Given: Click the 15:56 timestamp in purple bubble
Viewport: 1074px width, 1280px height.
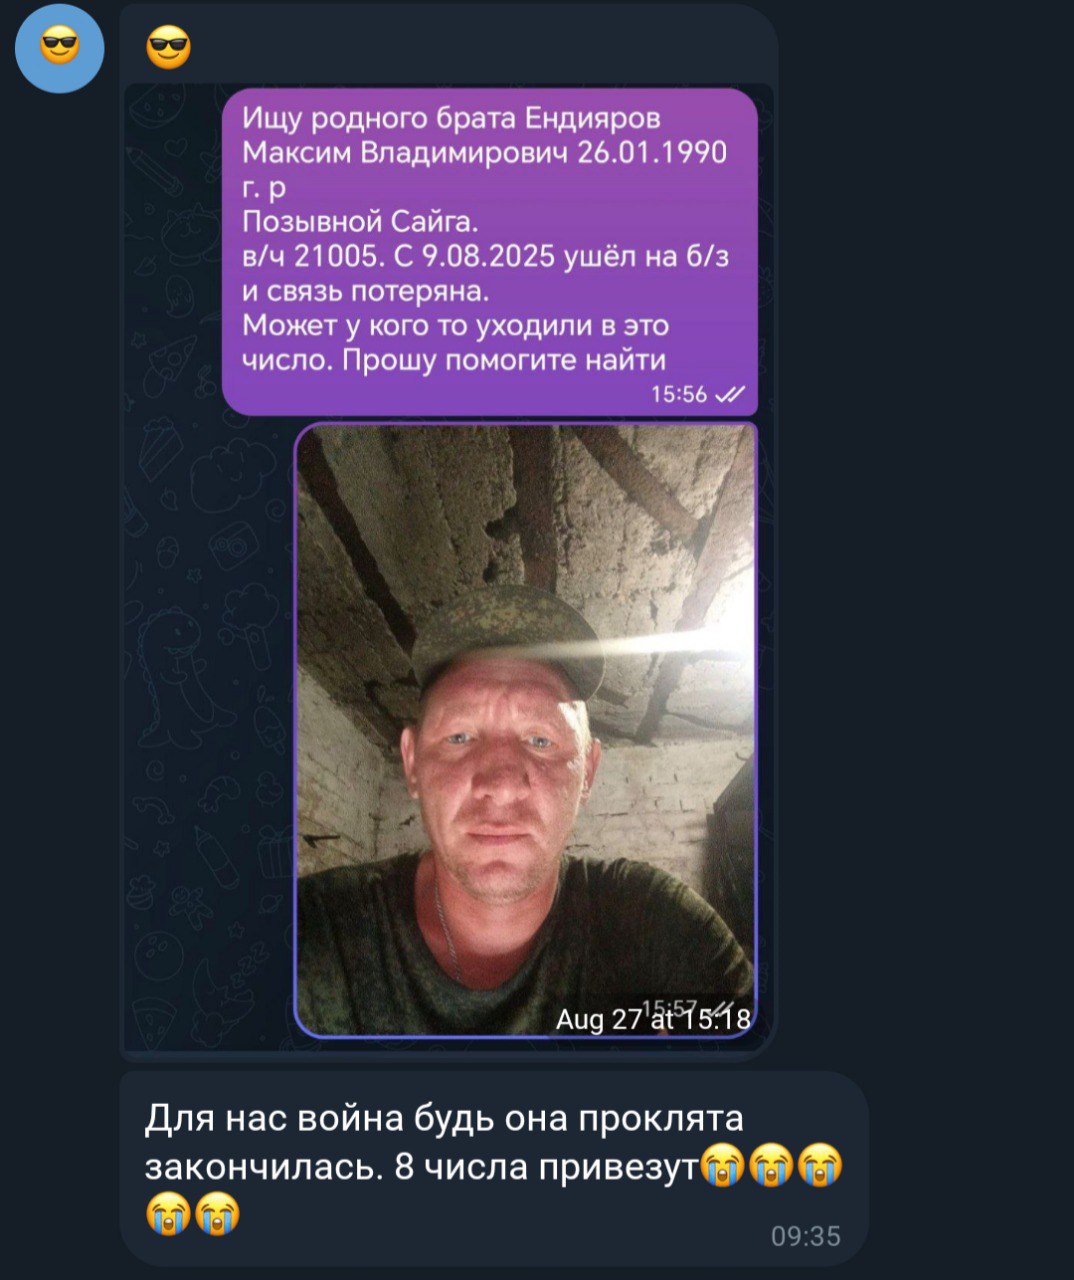Looking at the screenshot, I should point(679,394).
